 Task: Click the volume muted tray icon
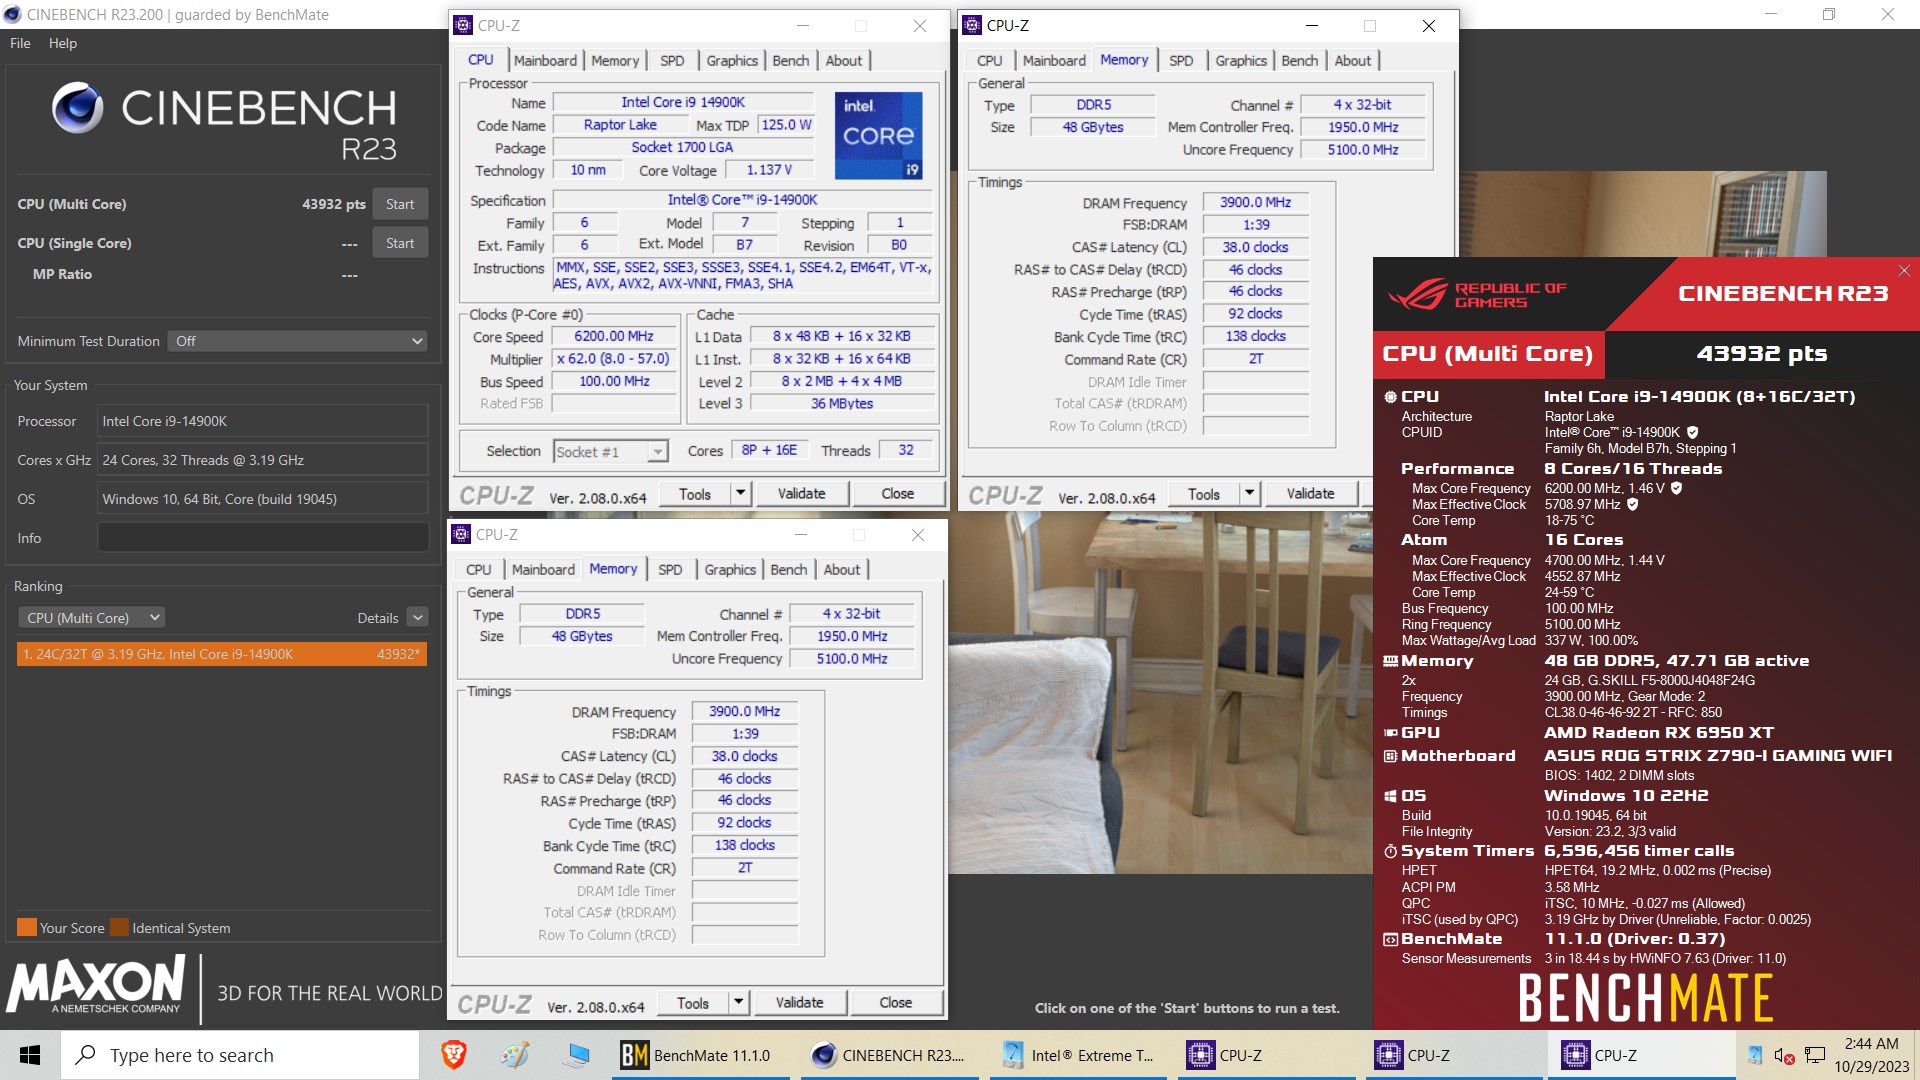[x=1784, y=1055]
